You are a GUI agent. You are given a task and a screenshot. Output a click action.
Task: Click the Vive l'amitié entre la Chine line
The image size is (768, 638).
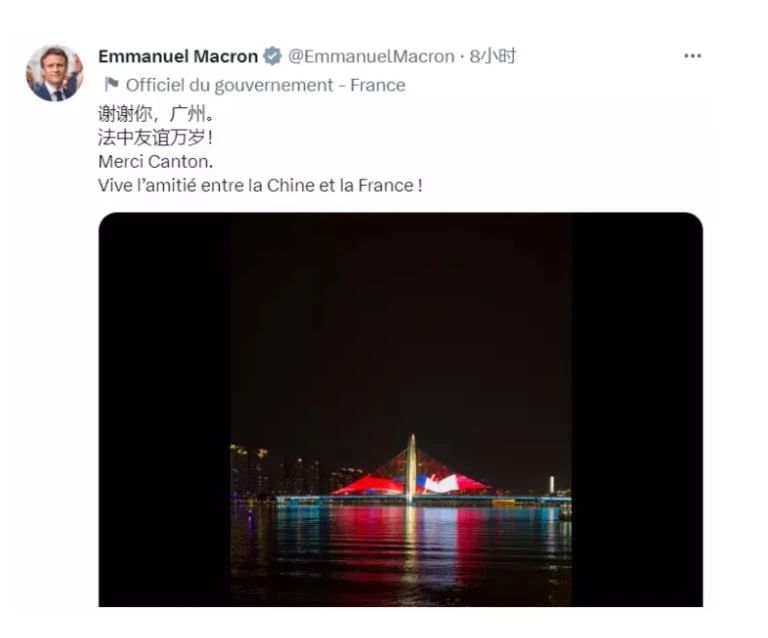click(260, 186)
